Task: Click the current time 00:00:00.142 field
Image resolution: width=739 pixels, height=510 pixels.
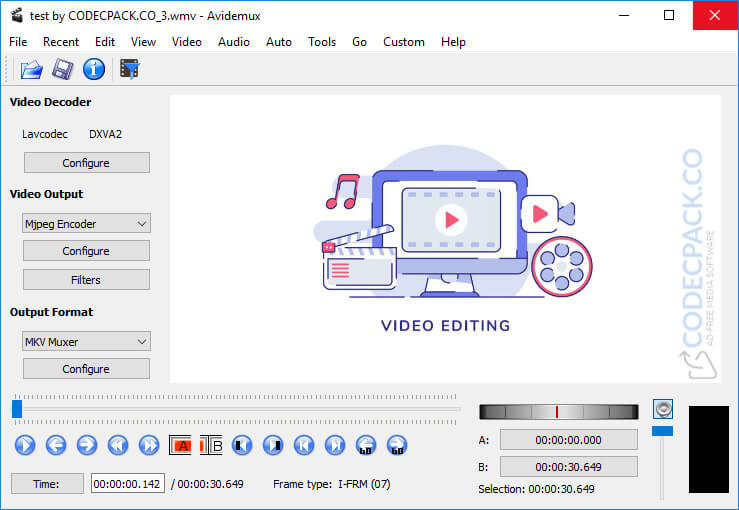Action: point(127,484)
